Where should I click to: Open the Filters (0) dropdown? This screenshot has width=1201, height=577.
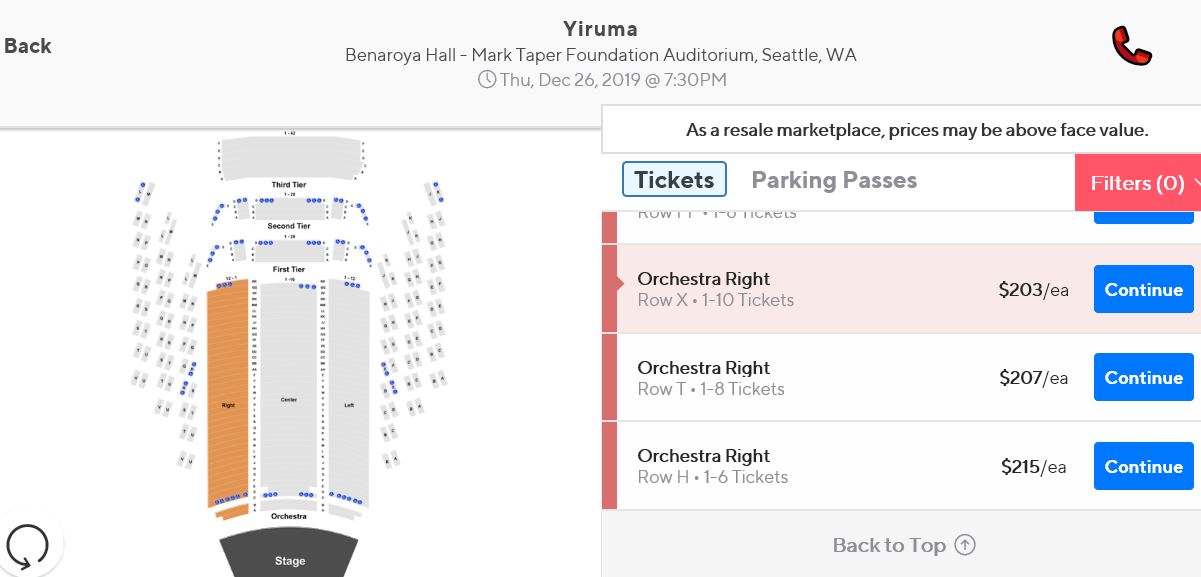tap(1138, 183)
